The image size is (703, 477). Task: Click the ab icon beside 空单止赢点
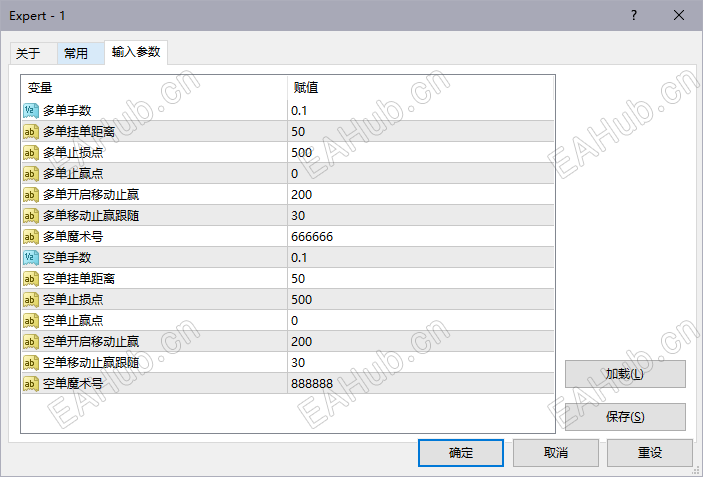coord(31,321)
